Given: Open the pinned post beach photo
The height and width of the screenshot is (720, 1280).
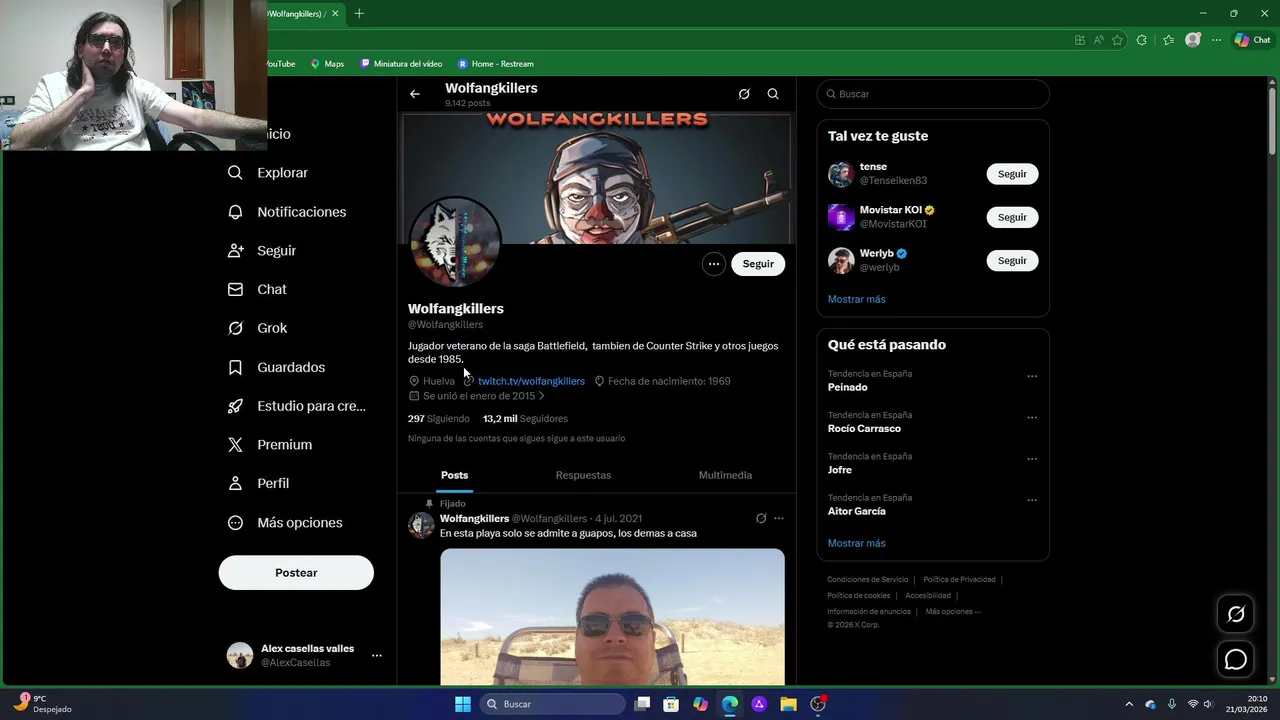Looking at the screenshot, I should (612, 616).
